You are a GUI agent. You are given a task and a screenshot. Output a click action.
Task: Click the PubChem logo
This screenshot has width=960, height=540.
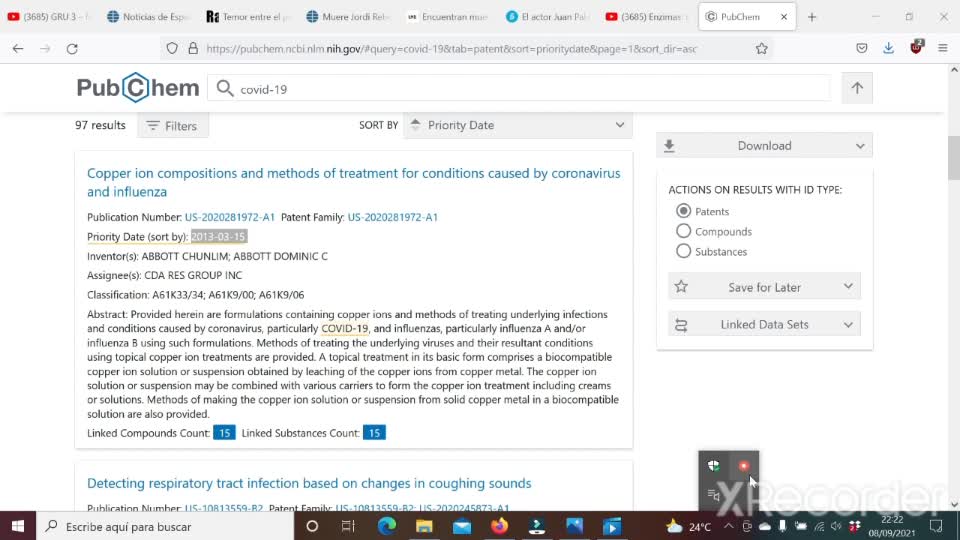(x=138, y=88)
